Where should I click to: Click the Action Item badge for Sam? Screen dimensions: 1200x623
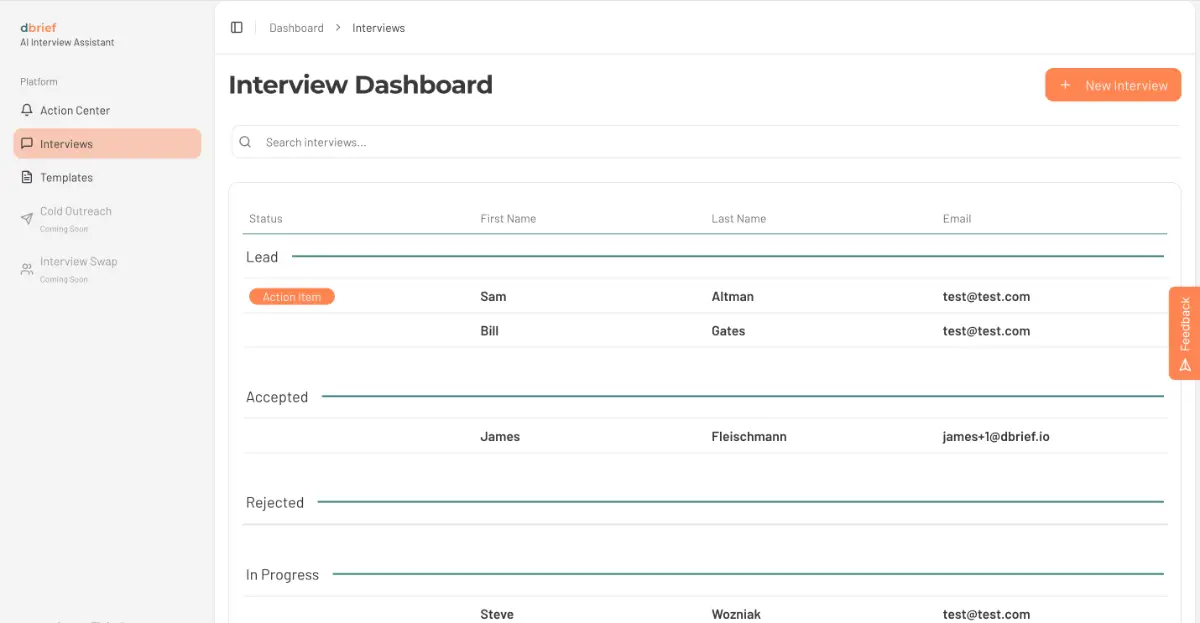[x=291, y=297]
